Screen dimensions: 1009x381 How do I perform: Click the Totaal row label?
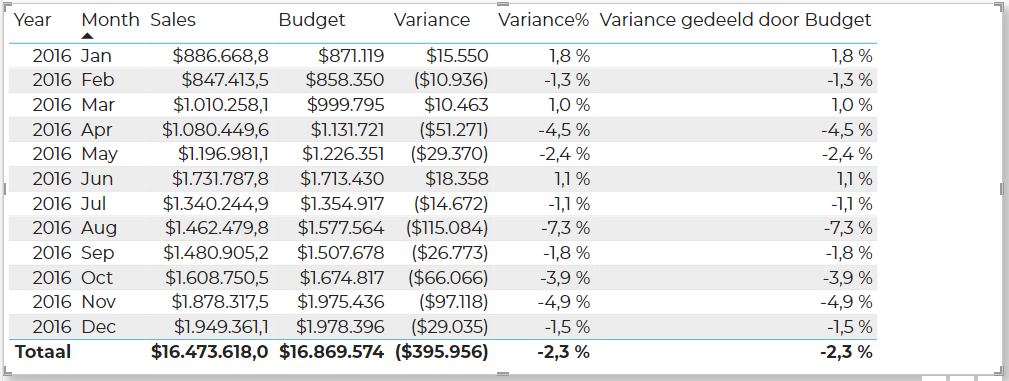(43, 352)
